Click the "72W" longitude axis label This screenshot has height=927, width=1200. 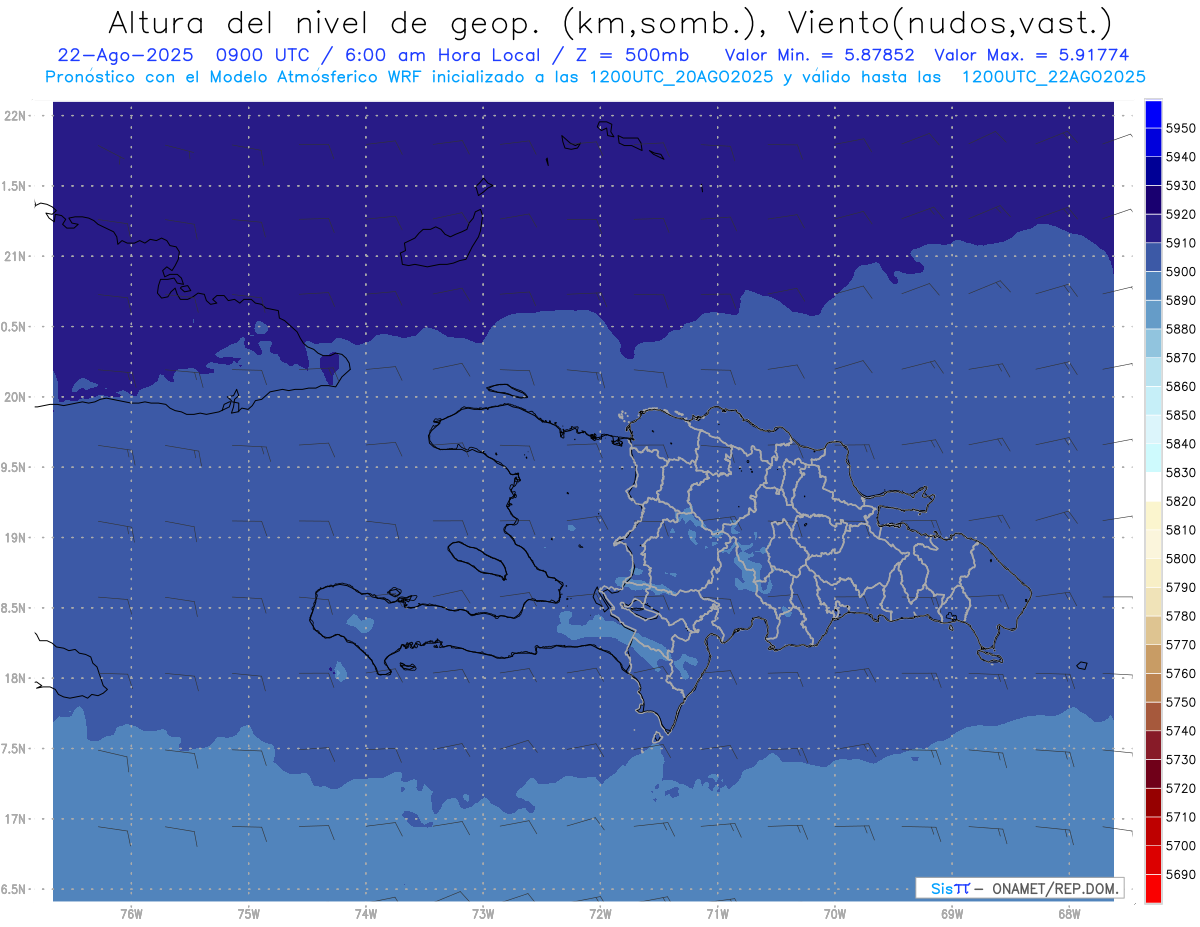(599, 915)
